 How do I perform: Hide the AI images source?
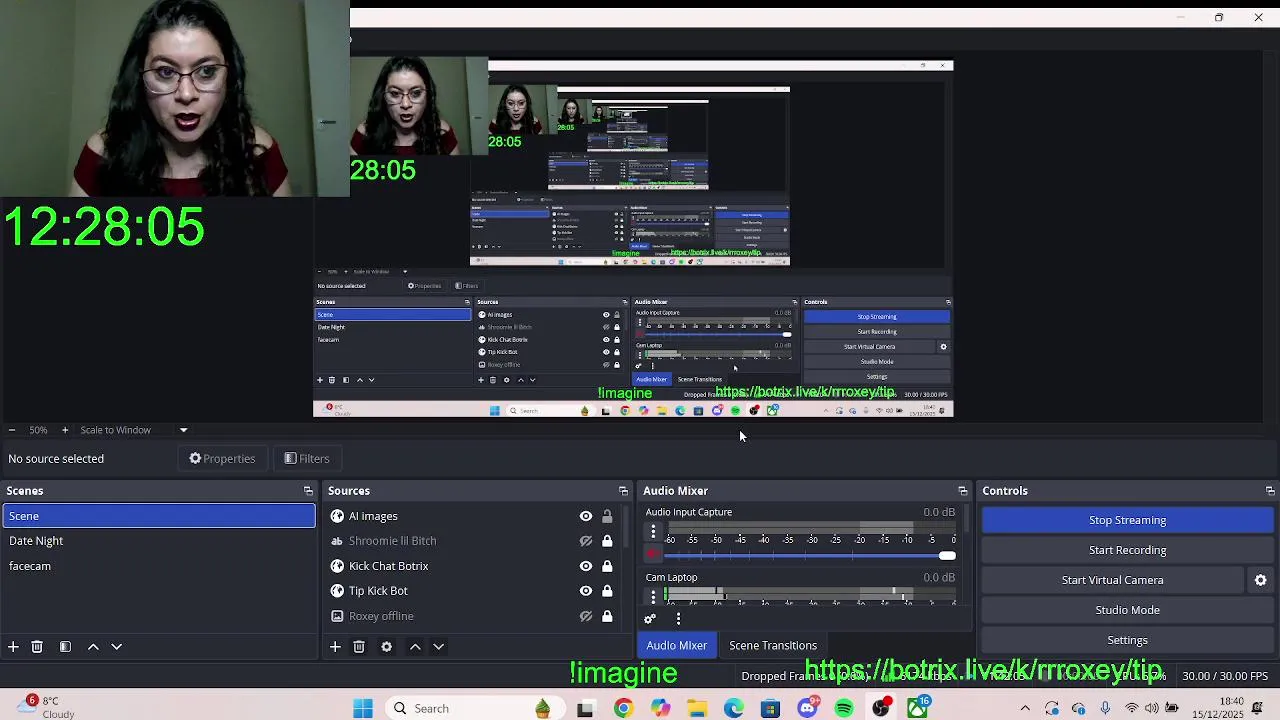586,516
